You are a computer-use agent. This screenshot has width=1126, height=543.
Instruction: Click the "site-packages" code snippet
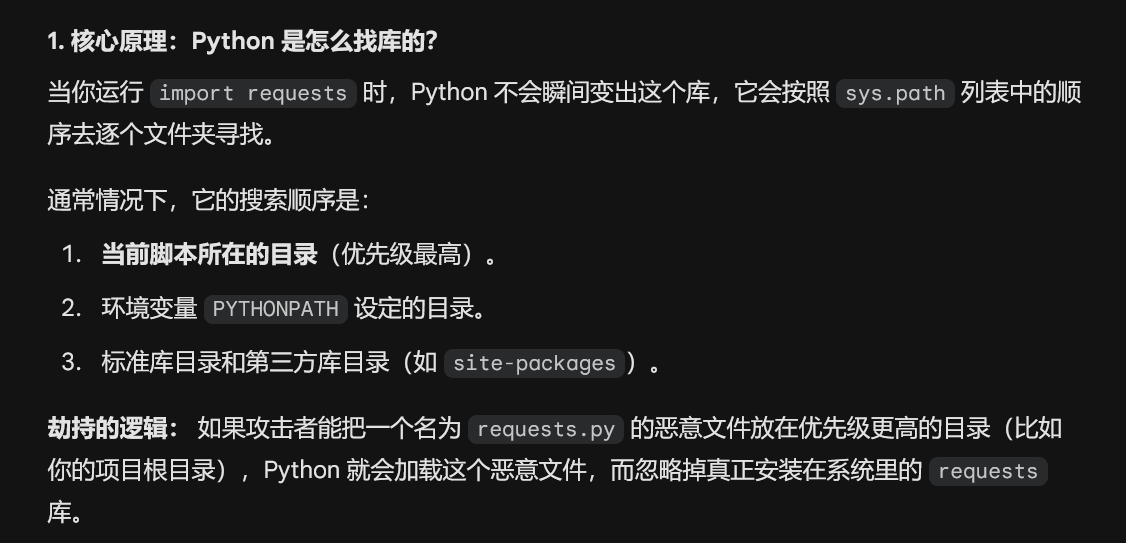(534, 363)
